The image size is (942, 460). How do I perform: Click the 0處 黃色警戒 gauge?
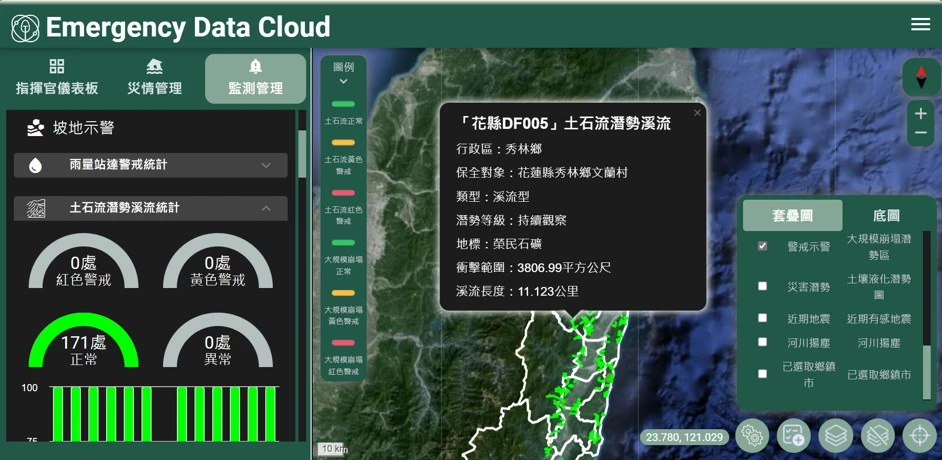[x=217, y=261]
